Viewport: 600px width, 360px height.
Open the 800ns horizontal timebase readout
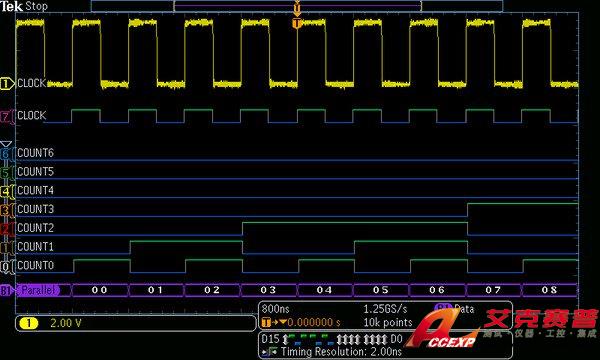tap(276, 309)
